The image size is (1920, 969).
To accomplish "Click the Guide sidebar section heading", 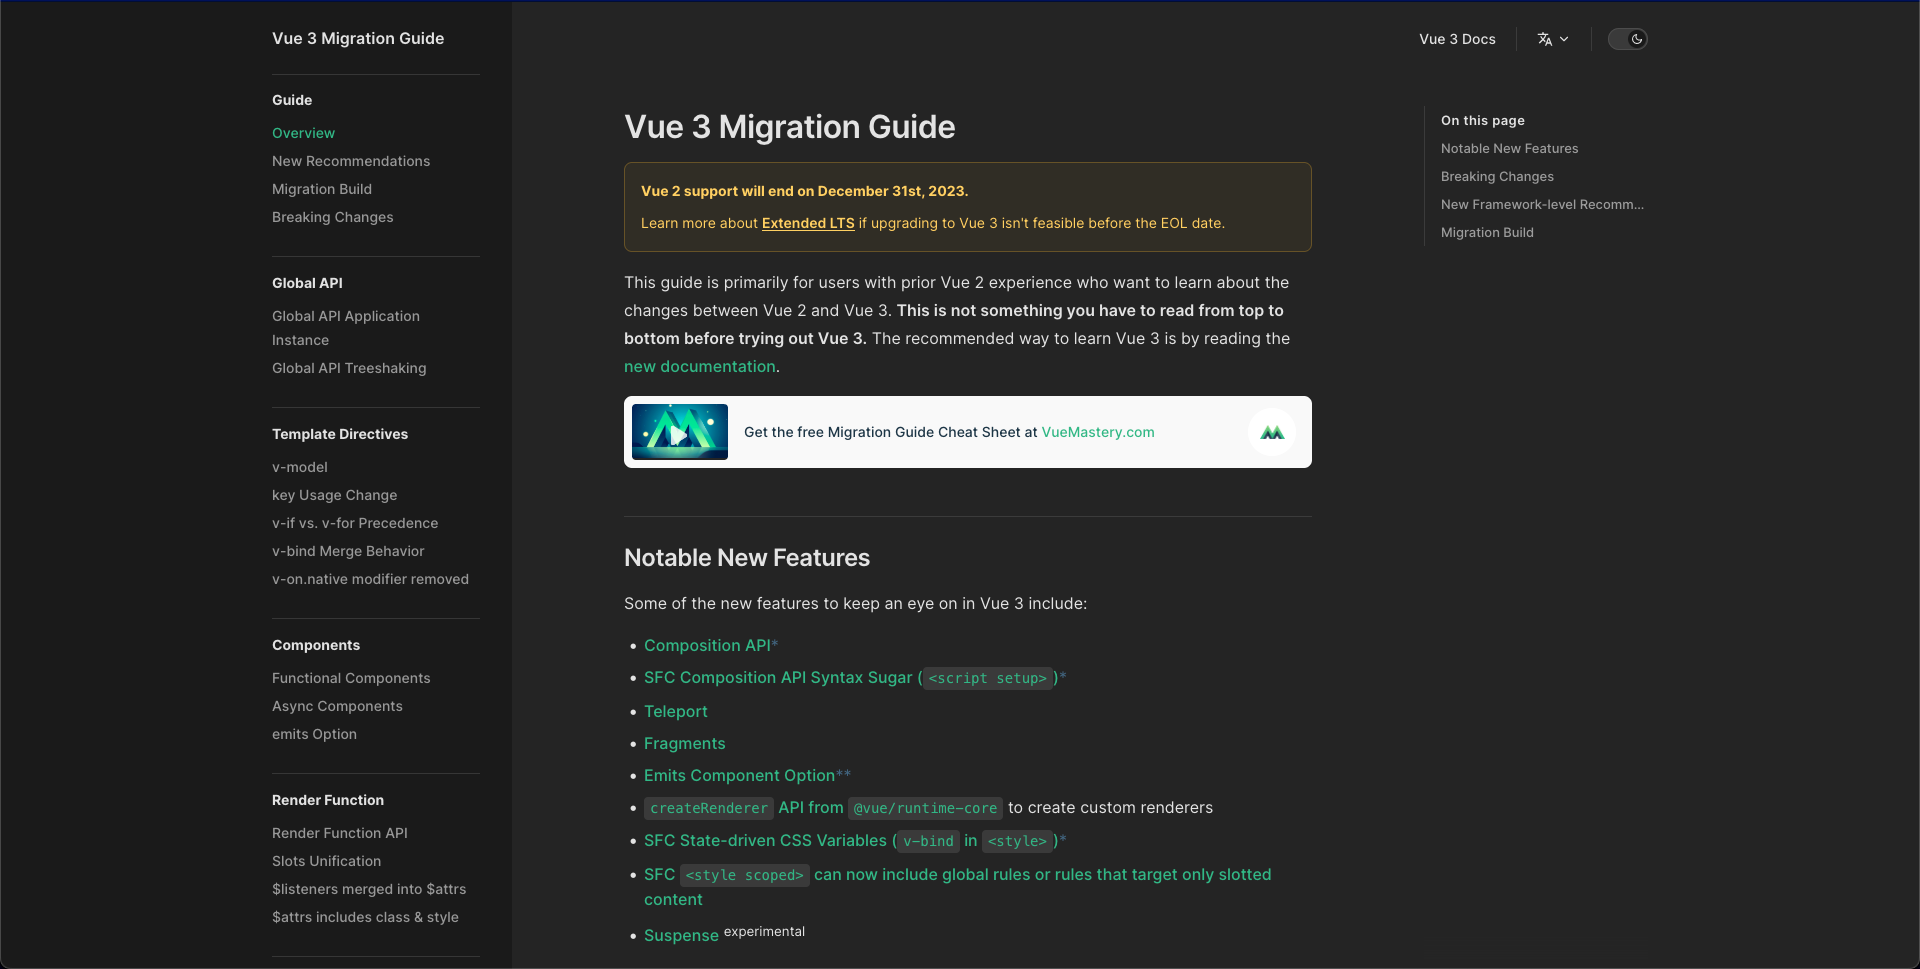I will [x=292, y=100].
